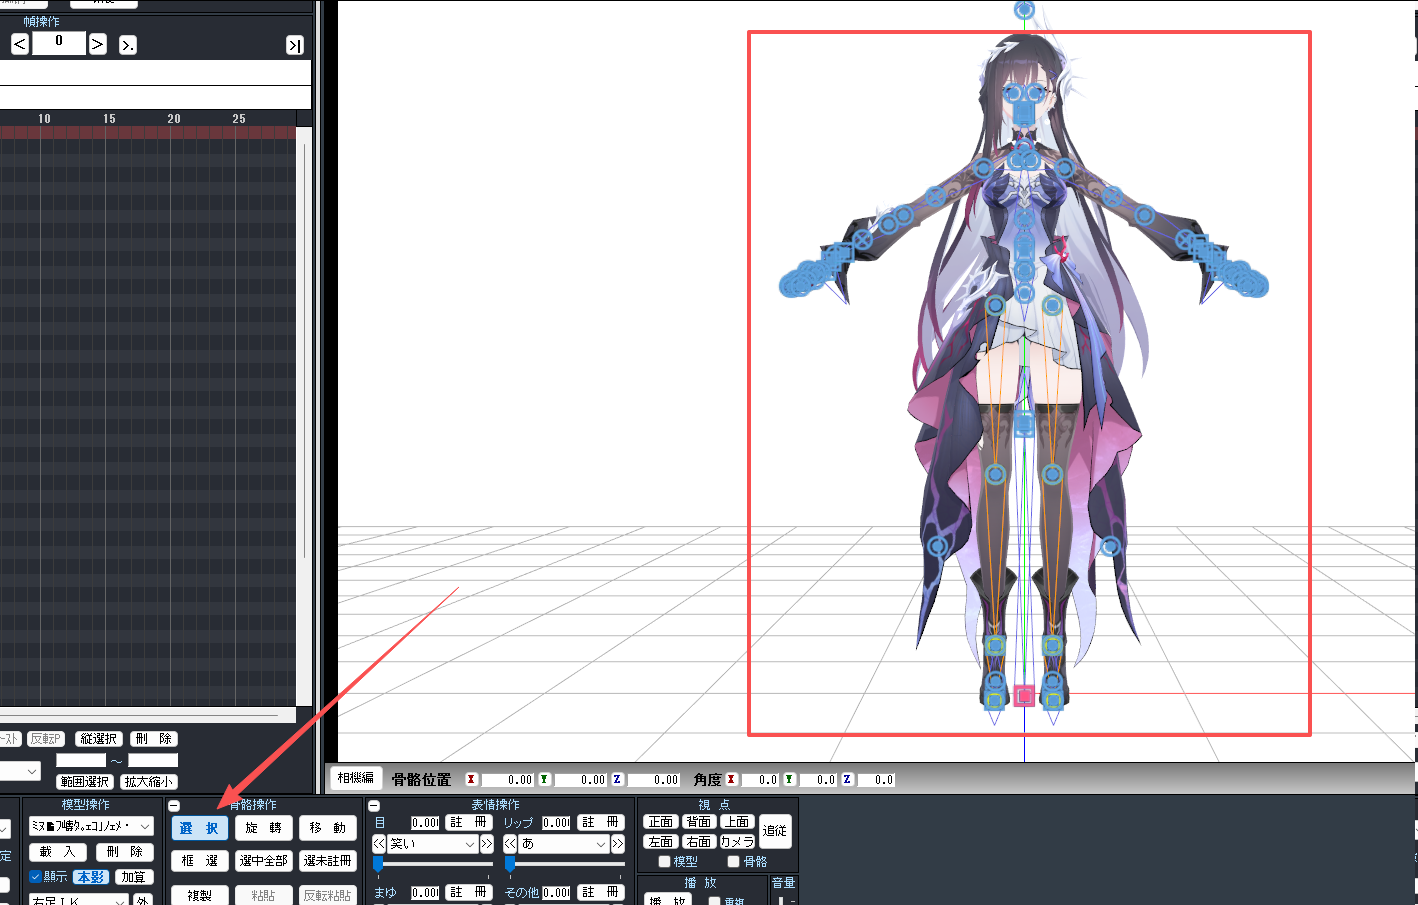Open the model selection dropdown

pos(91,826)
